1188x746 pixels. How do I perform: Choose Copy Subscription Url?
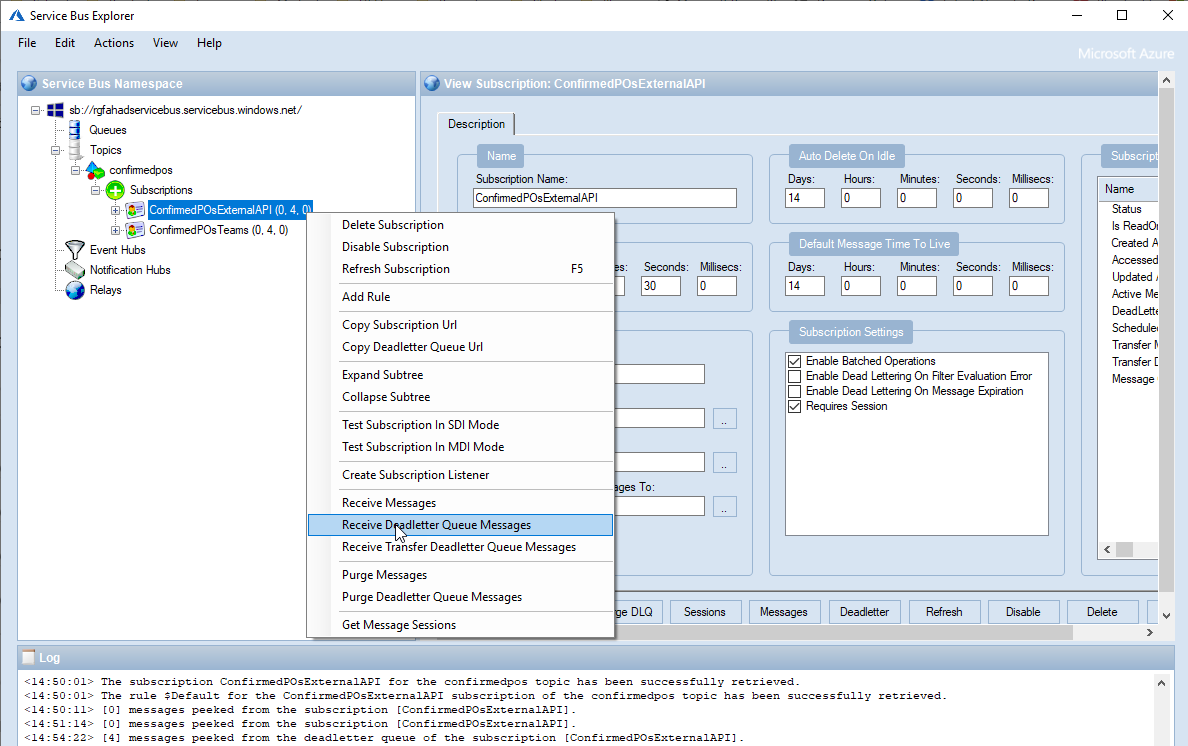pos(461,325)
